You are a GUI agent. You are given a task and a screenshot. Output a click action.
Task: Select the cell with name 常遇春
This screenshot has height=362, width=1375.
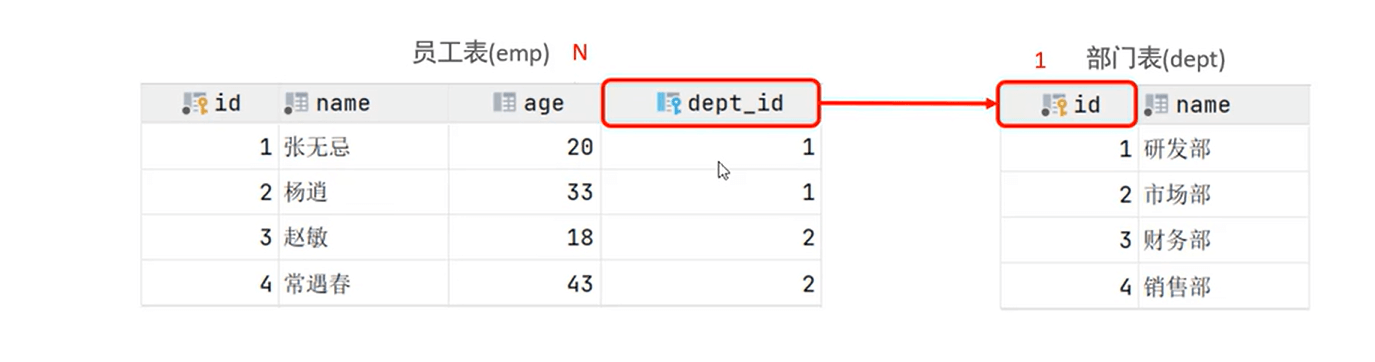364,284
